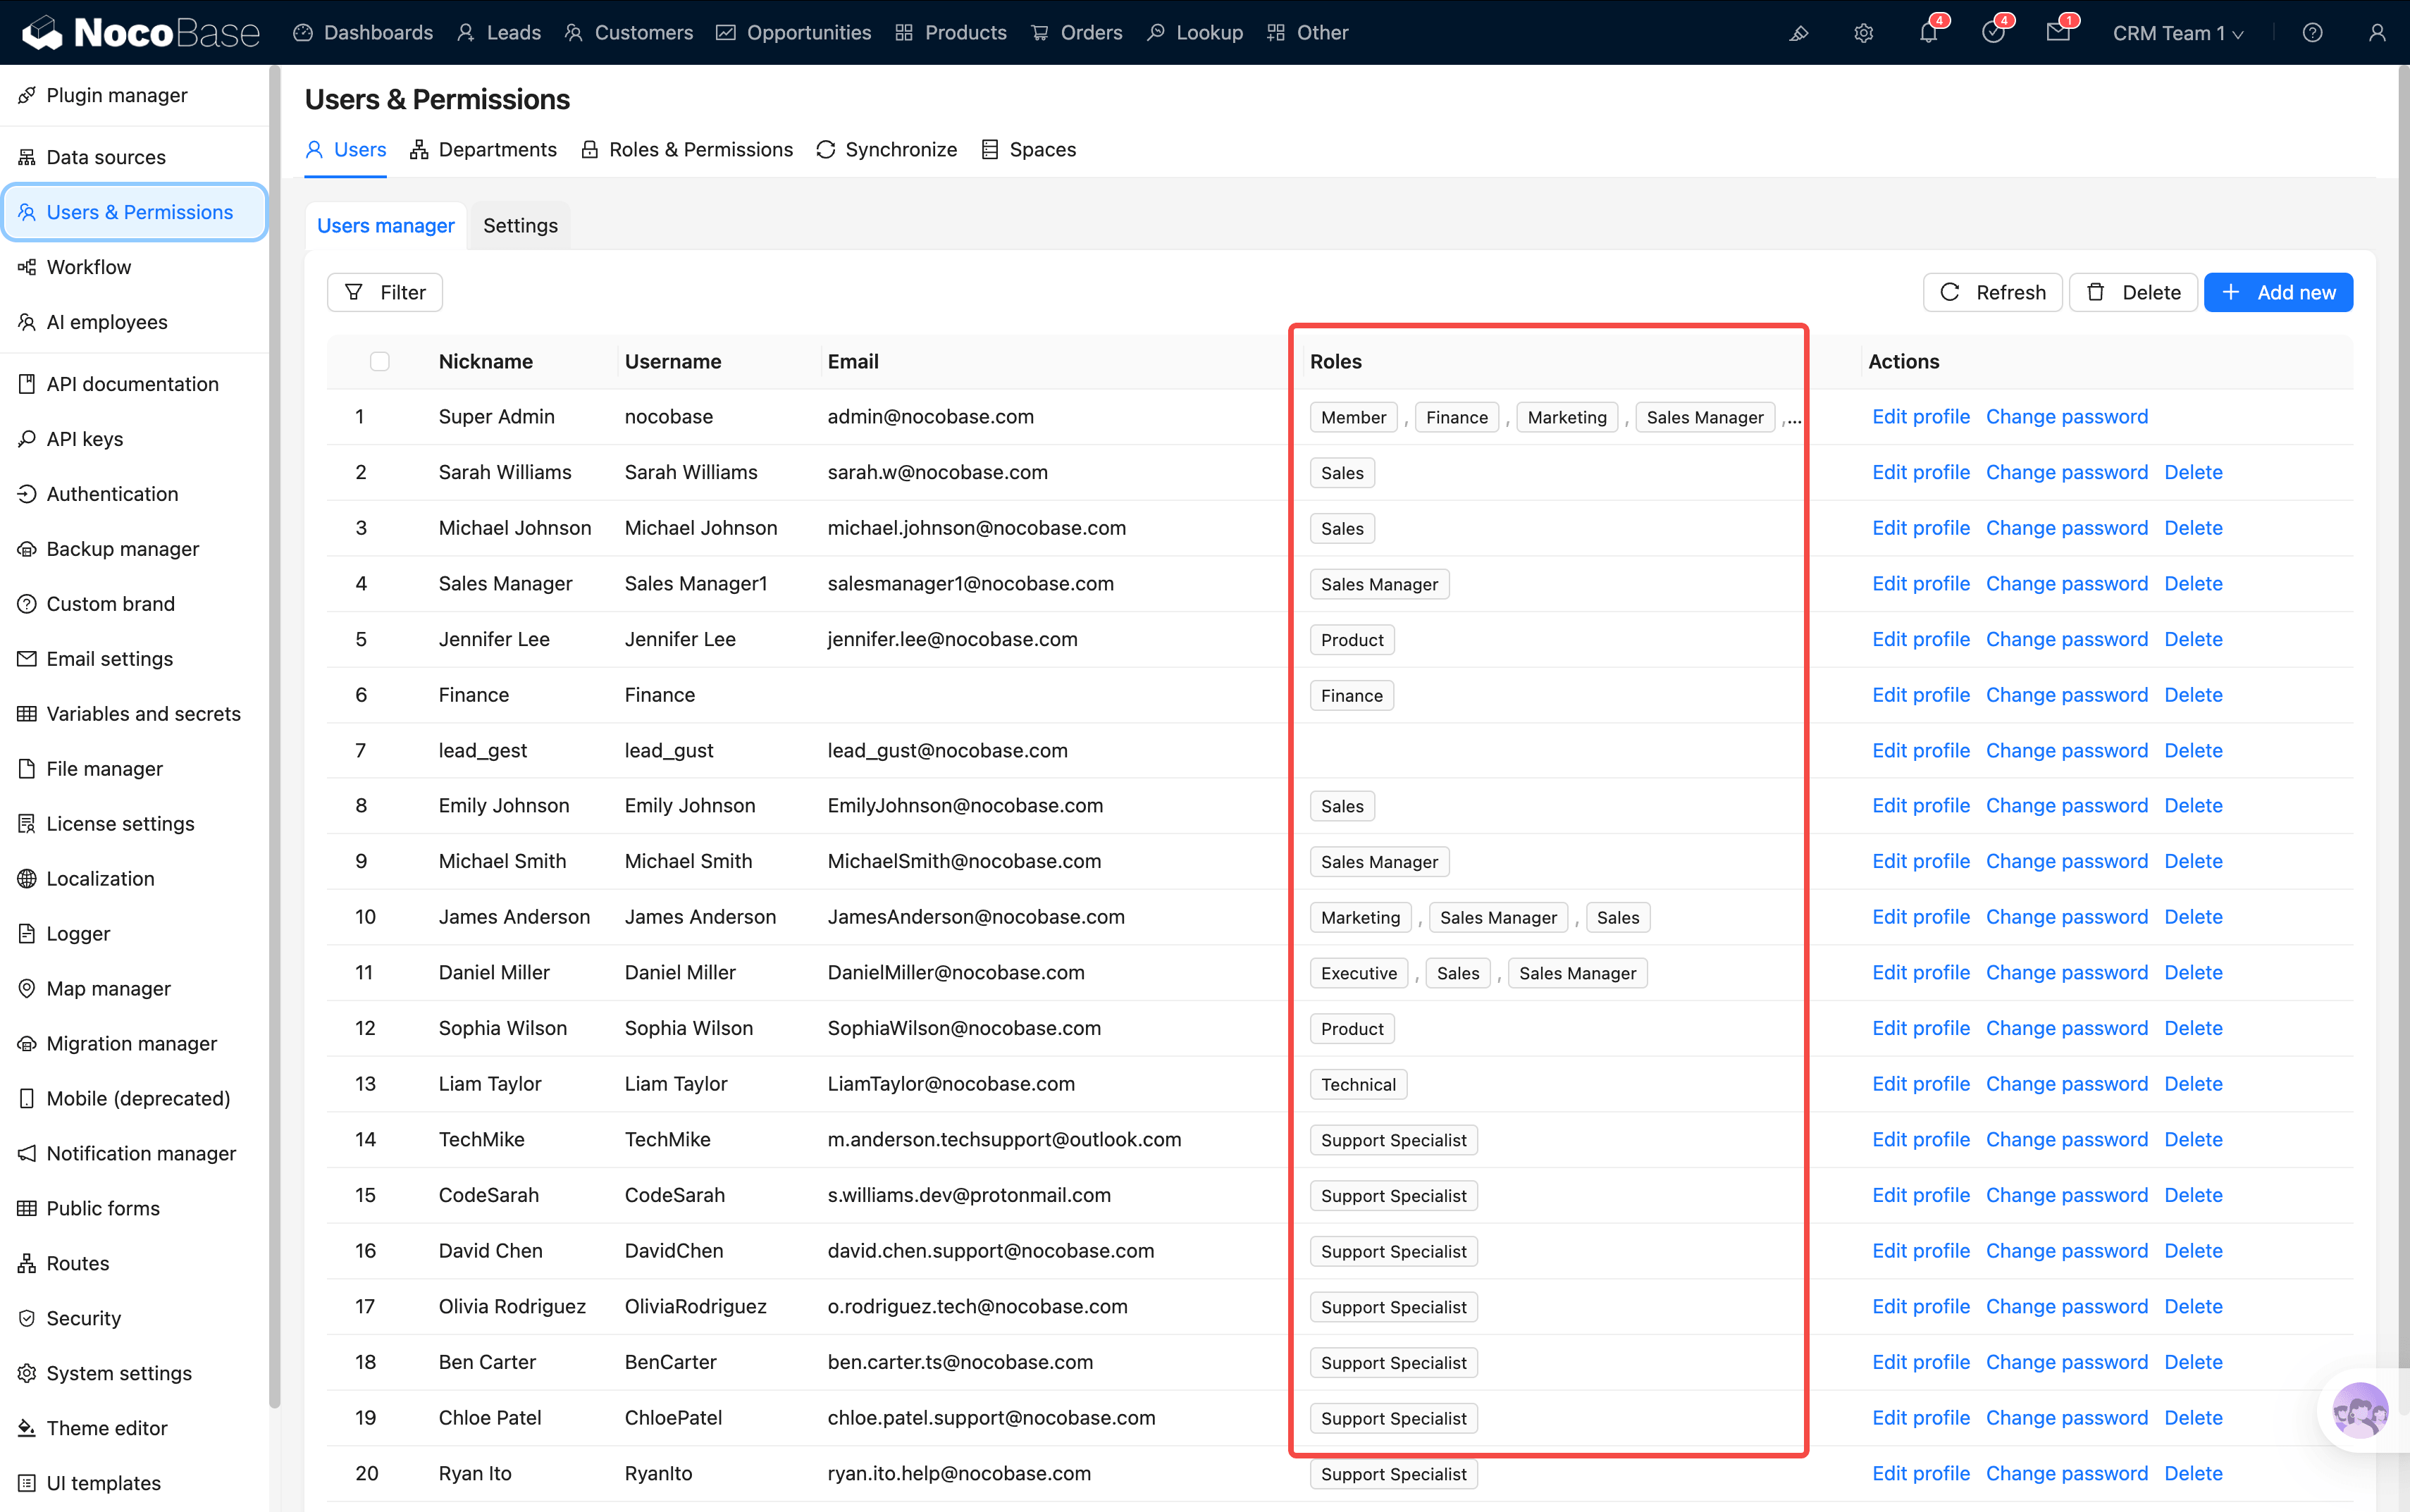Viewport: 2410px width, 1512px height.
Task: Open the mail inbox icon
Action: click(2057, 33)
